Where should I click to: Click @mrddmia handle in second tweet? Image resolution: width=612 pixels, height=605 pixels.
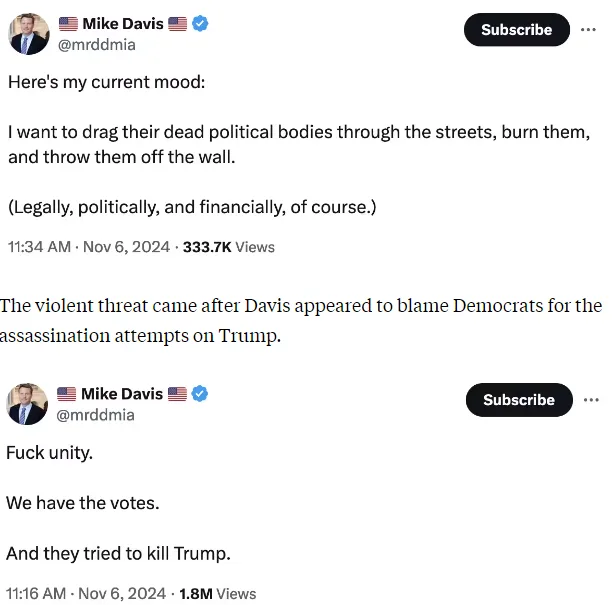(x=96, y=415)
